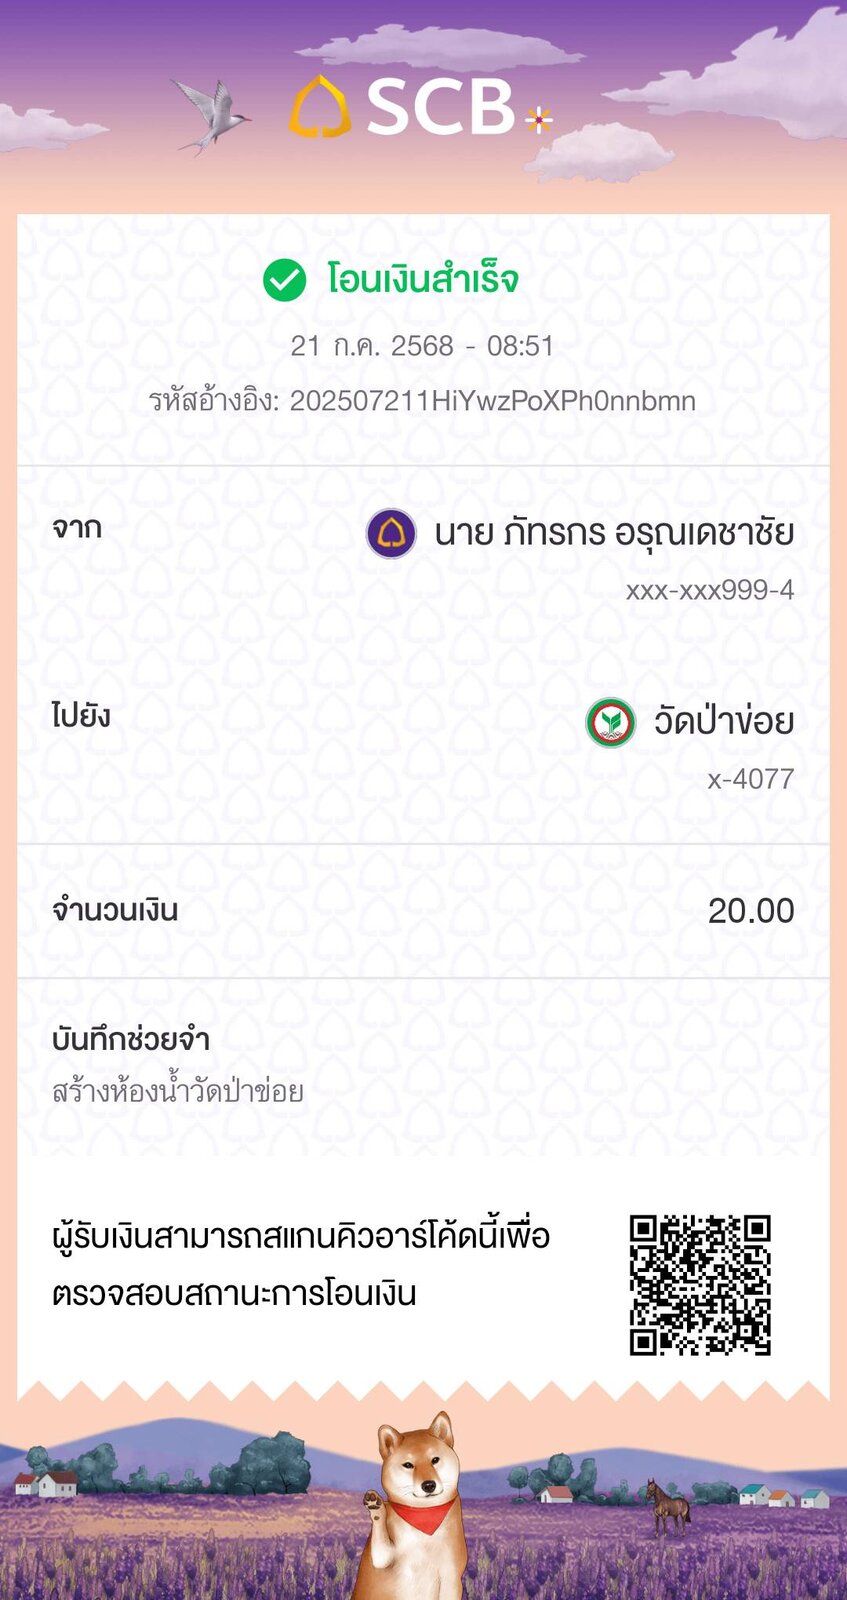Click the green Kasikorn bank icon beside recipient
Screen dimensions: 847x1600
[610, 722]
